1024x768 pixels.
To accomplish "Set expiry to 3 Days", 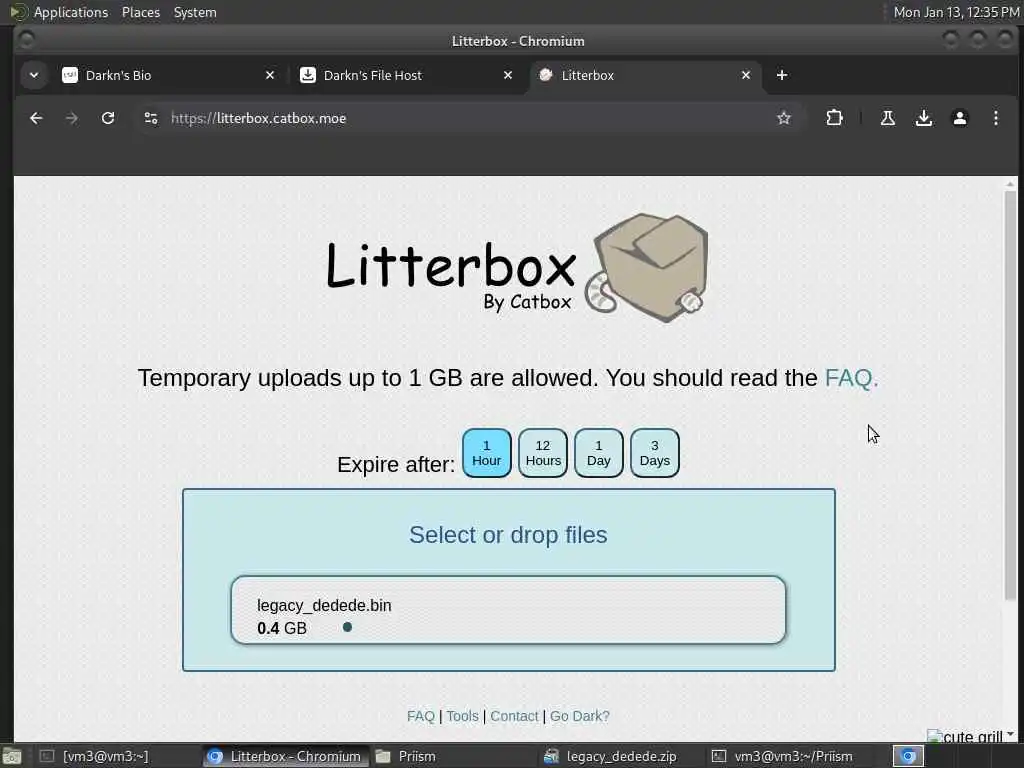I will pos(655,453).
